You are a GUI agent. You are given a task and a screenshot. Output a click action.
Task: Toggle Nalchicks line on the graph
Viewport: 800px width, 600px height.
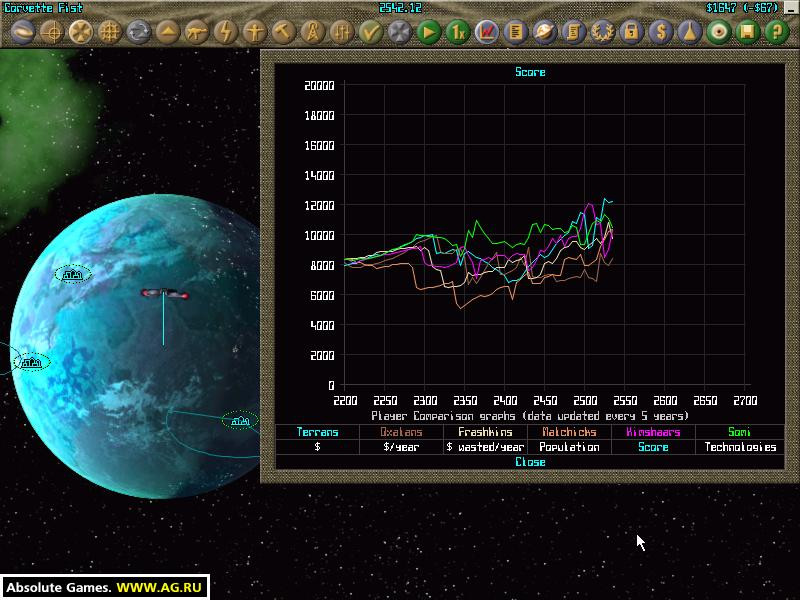[x=569, y=432]
